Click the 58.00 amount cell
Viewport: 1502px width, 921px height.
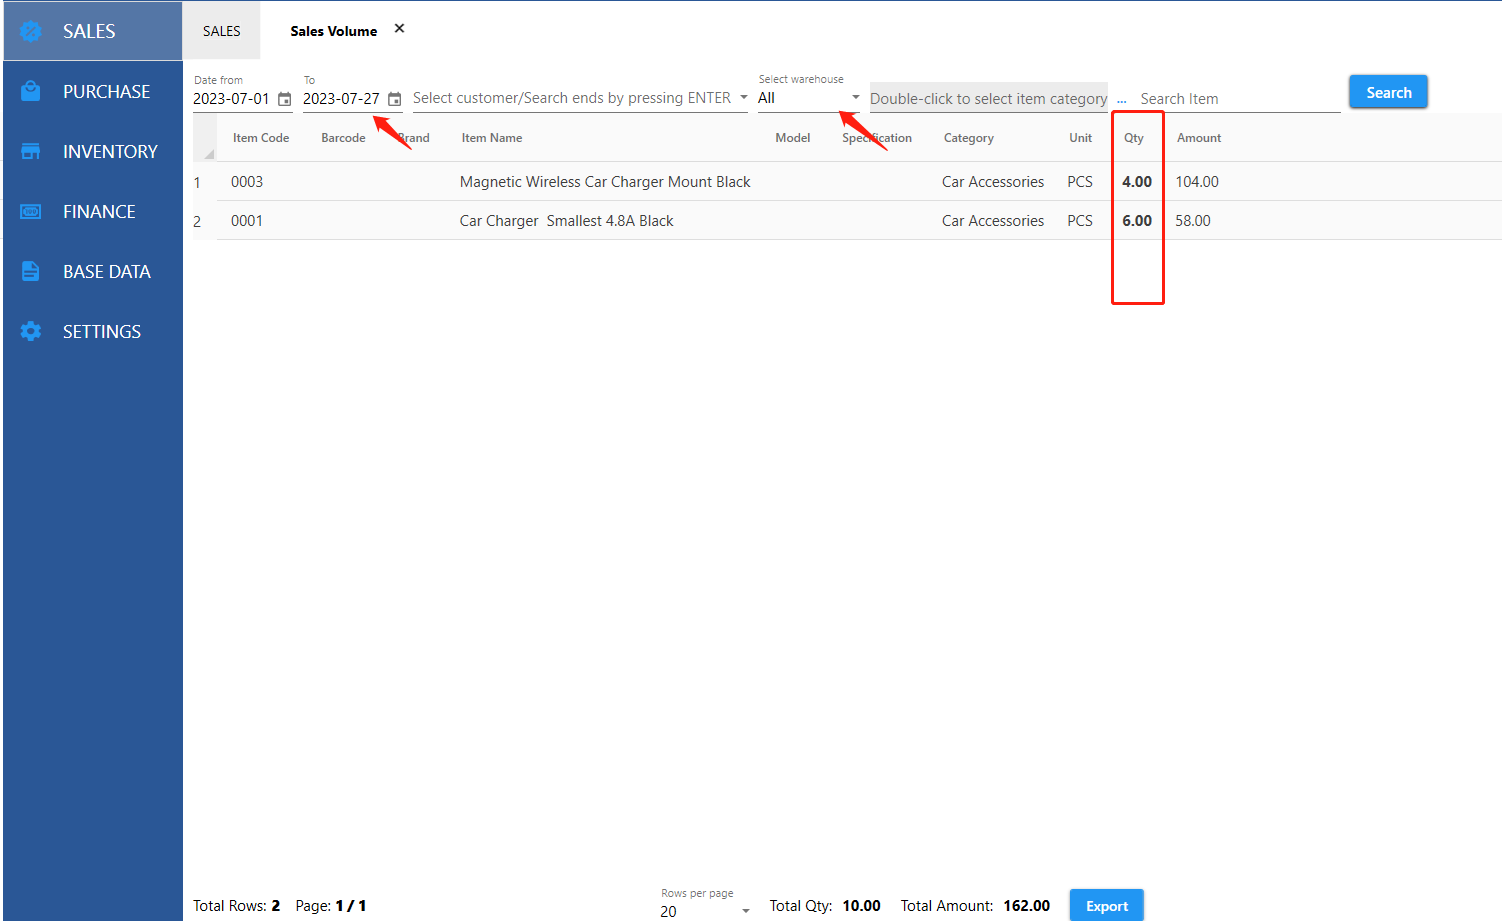pyautogui.click(x=1193, y=221)
